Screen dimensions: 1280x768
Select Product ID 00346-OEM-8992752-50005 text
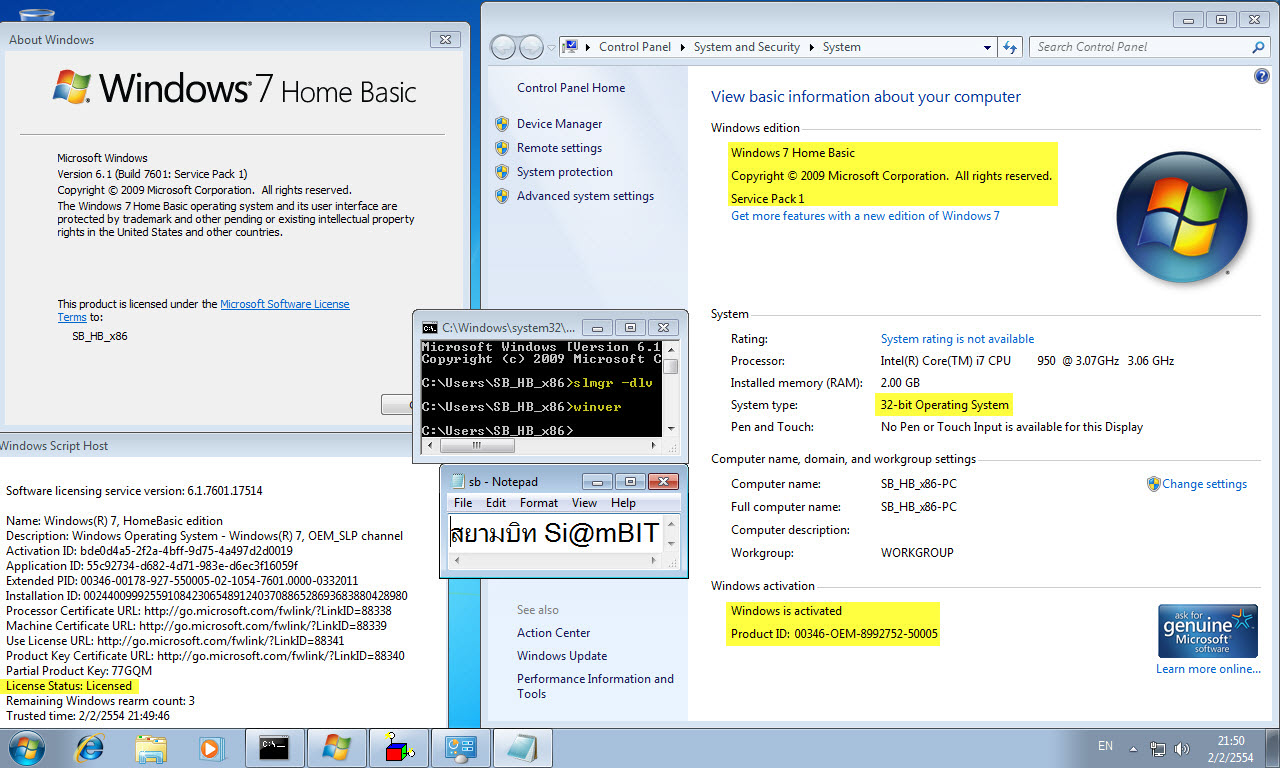coord(834,634)
